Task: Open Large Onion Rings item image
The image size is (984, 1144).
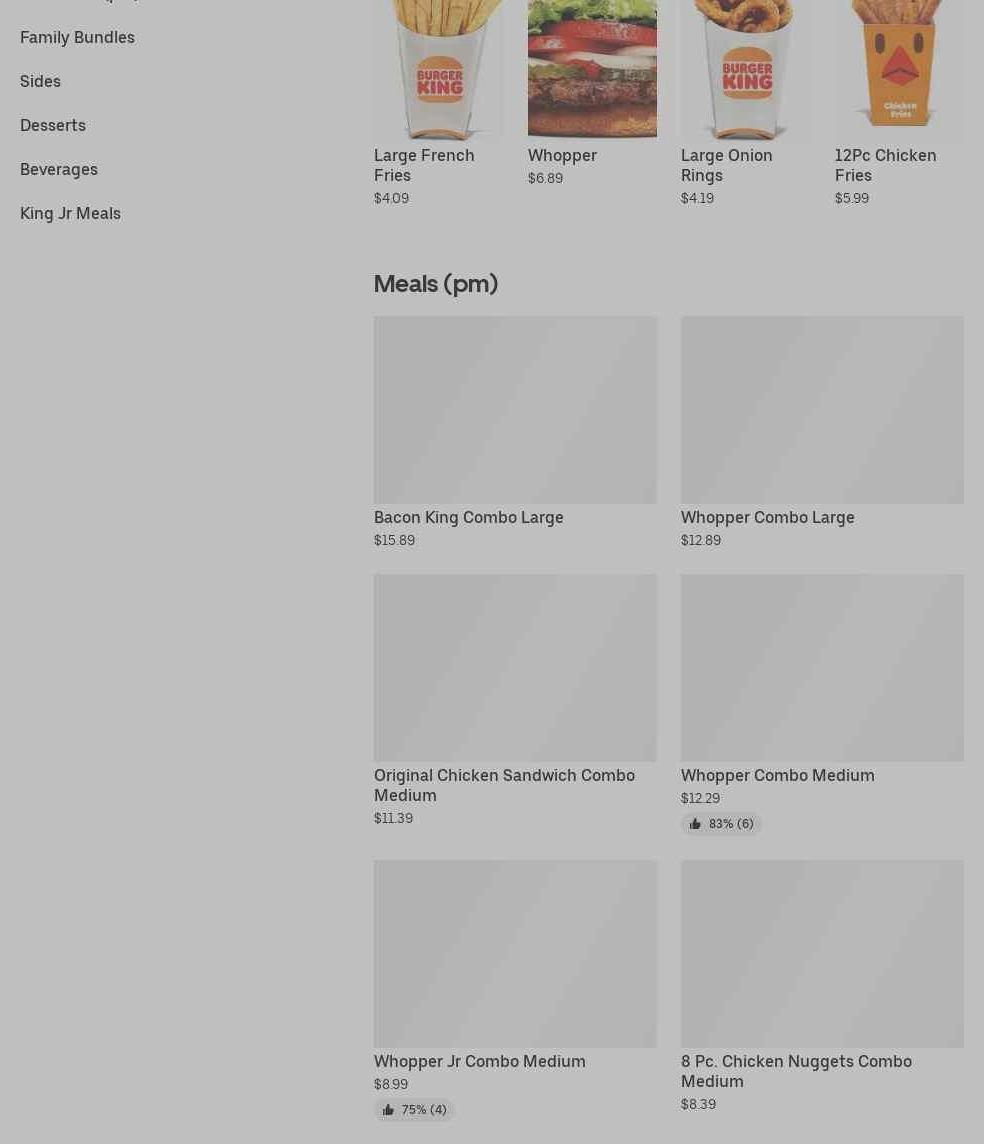Action: (745, 69)
